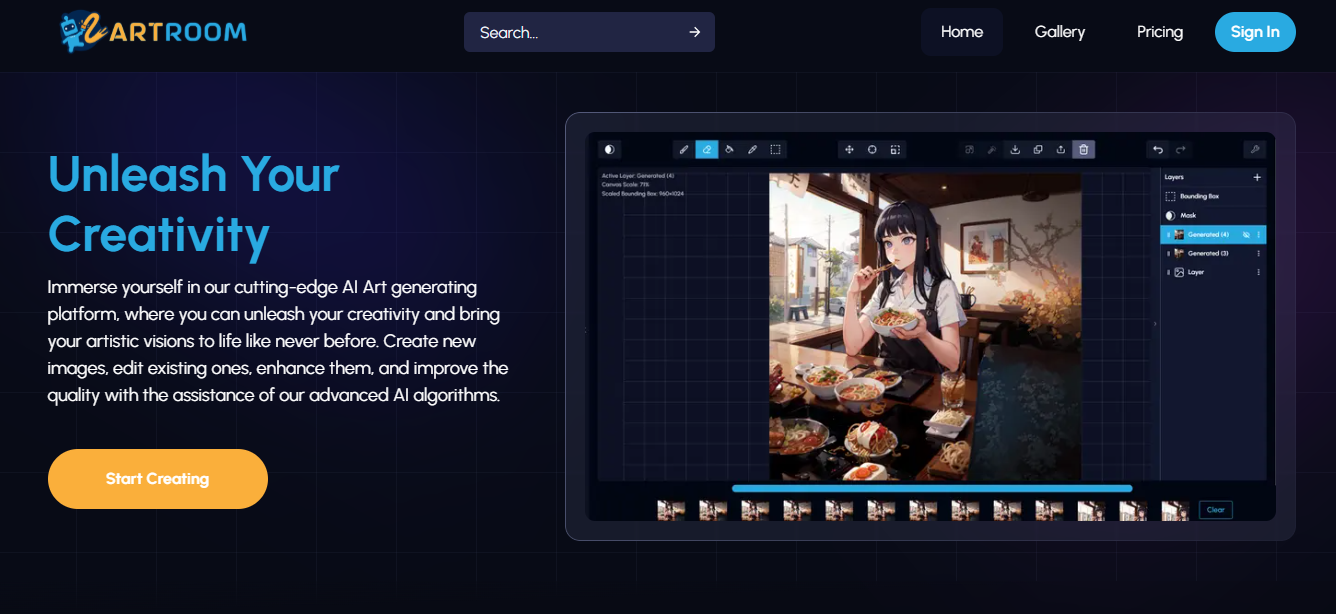Expand the left side panel chevron
This screenshot has width=1336, height=614.
587,330
